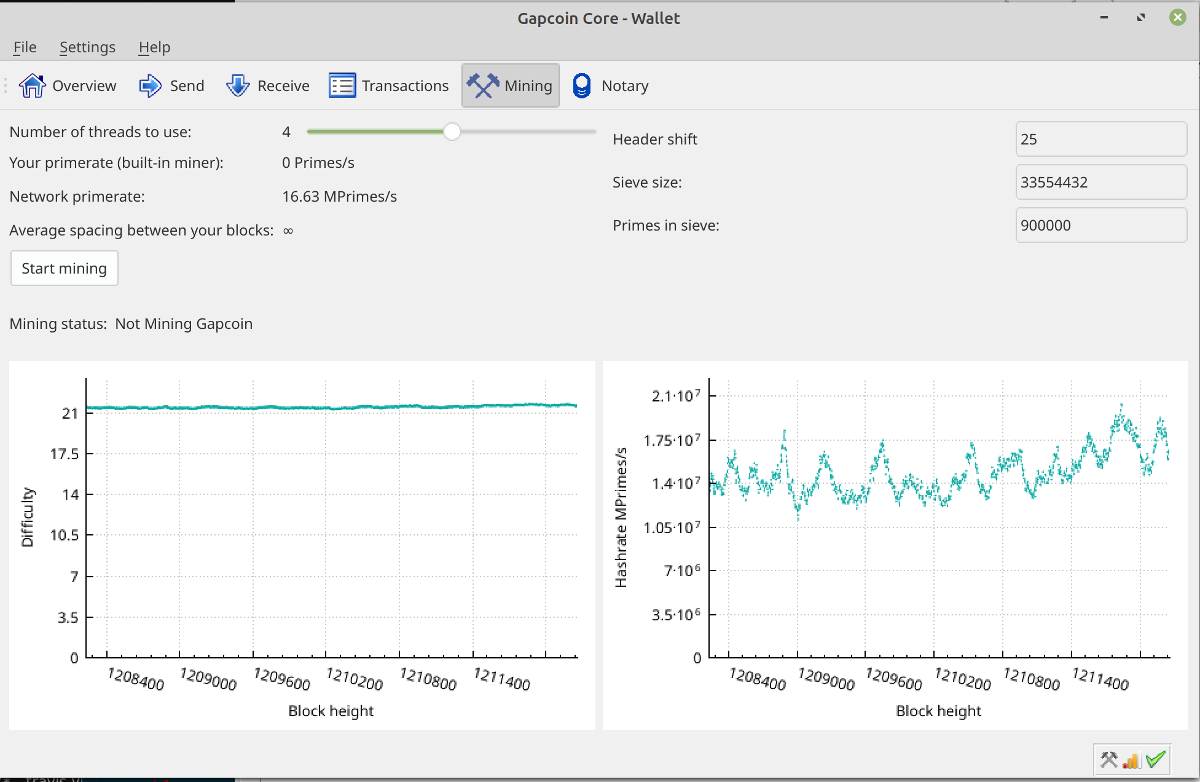
Task: Edit the Primes in sieve field
Action: click(1101, 225)
